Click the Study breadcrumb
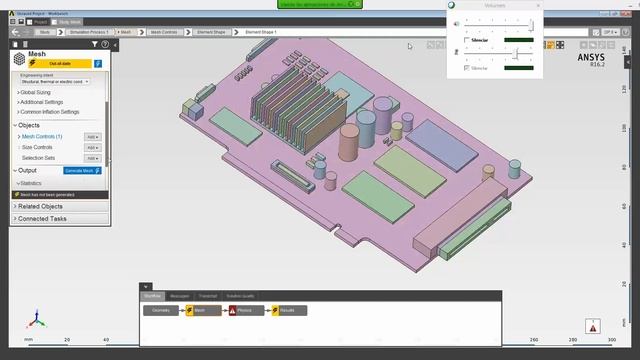640x360 pixels. (45, 32)
